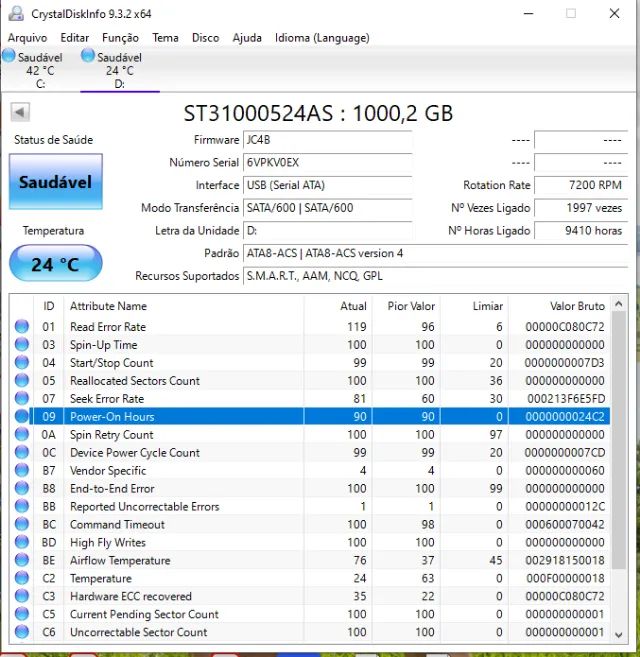640x657 pixels.
Task: Open the Idioma (Language) menu
Action: 322,38
